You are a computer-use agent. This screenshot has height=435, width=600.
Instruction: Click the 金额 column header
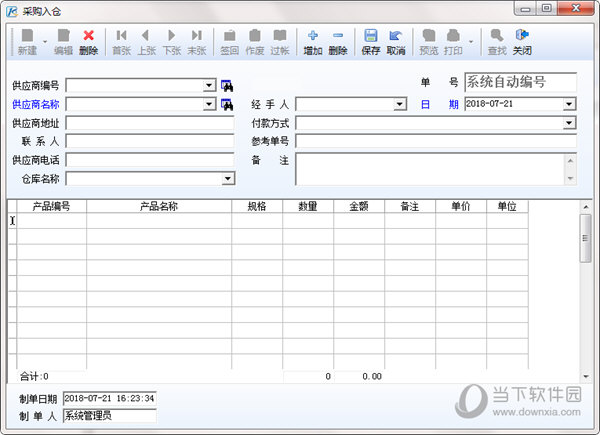point(359,207)
